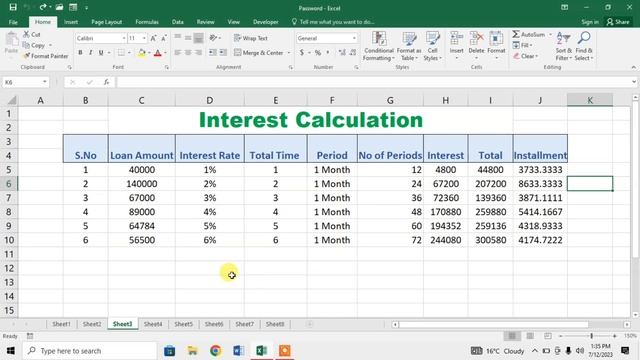640x360 pixels.
Task: Open Find & Select magnifier
Action: point(584,46)
